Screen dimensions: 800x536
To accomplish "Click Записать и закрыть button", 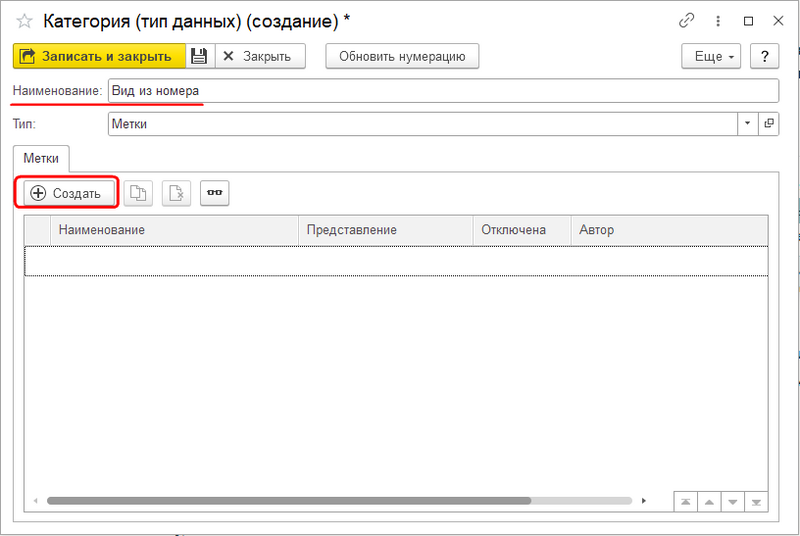I will point(99,56).
